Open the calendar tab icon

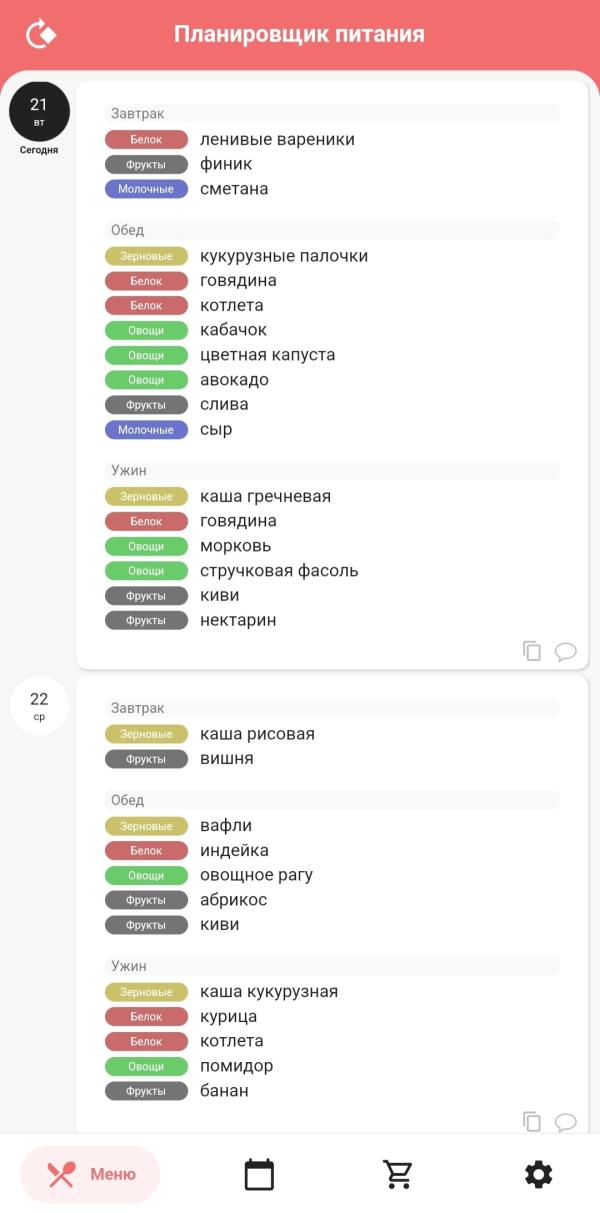click(x=259, y=1174)
